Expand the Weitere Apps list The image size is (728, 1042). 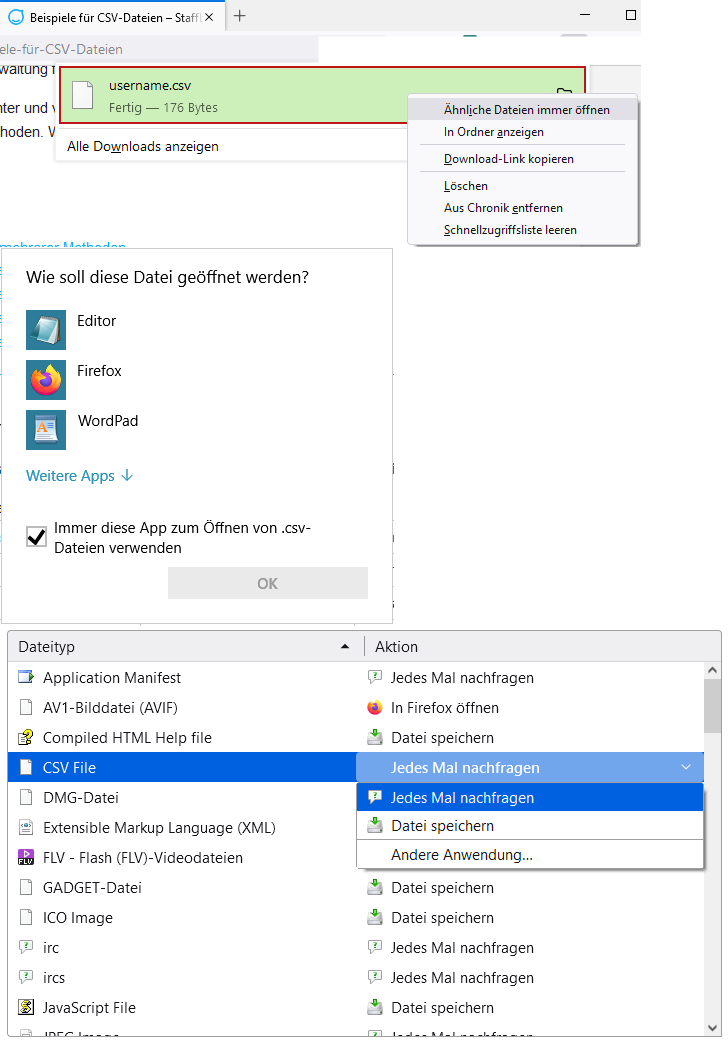(x=79, y=476)
